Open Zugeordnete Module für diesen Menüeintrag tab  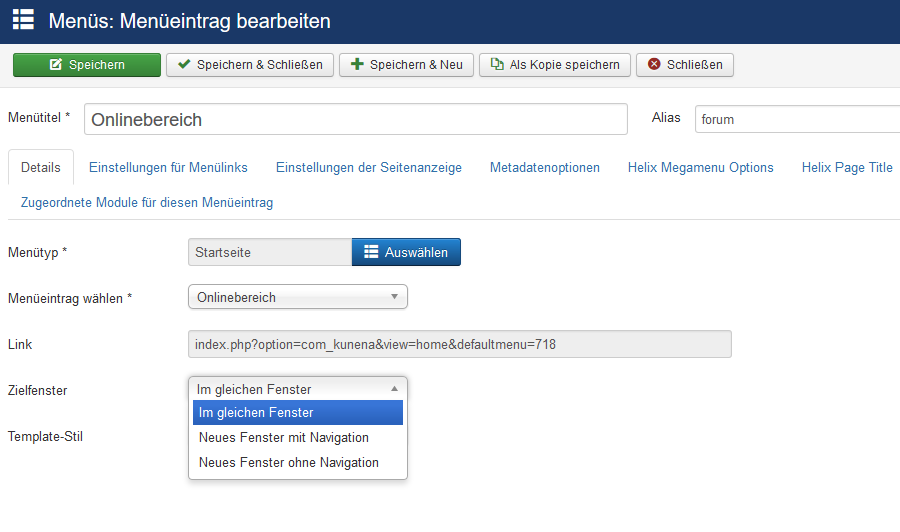147,203
